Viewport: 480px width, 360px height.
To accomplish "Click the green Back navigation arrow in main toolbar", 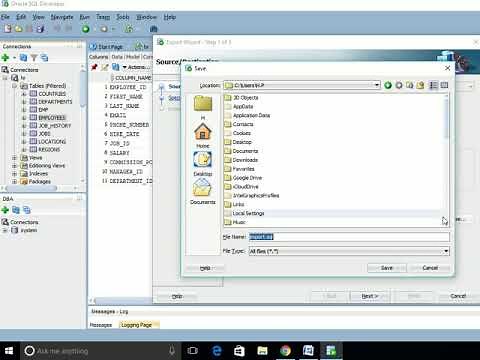I will pyautogui.click(x=86, y=29).
